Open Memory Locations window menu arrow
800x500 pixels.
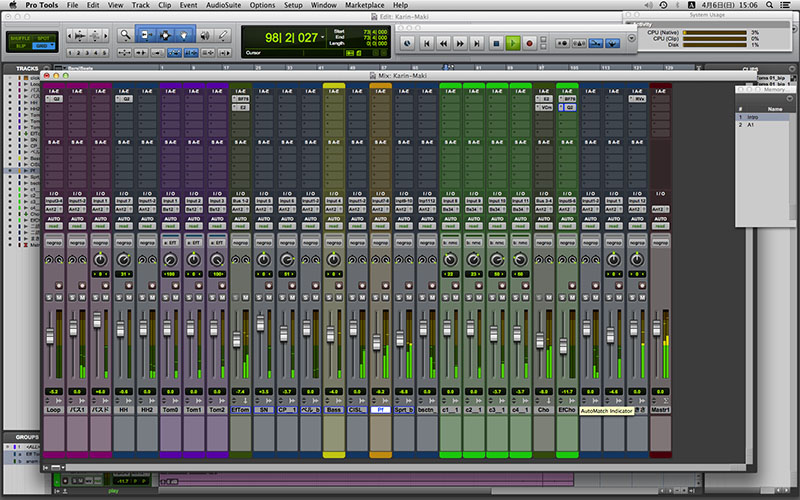coord(789,98)
